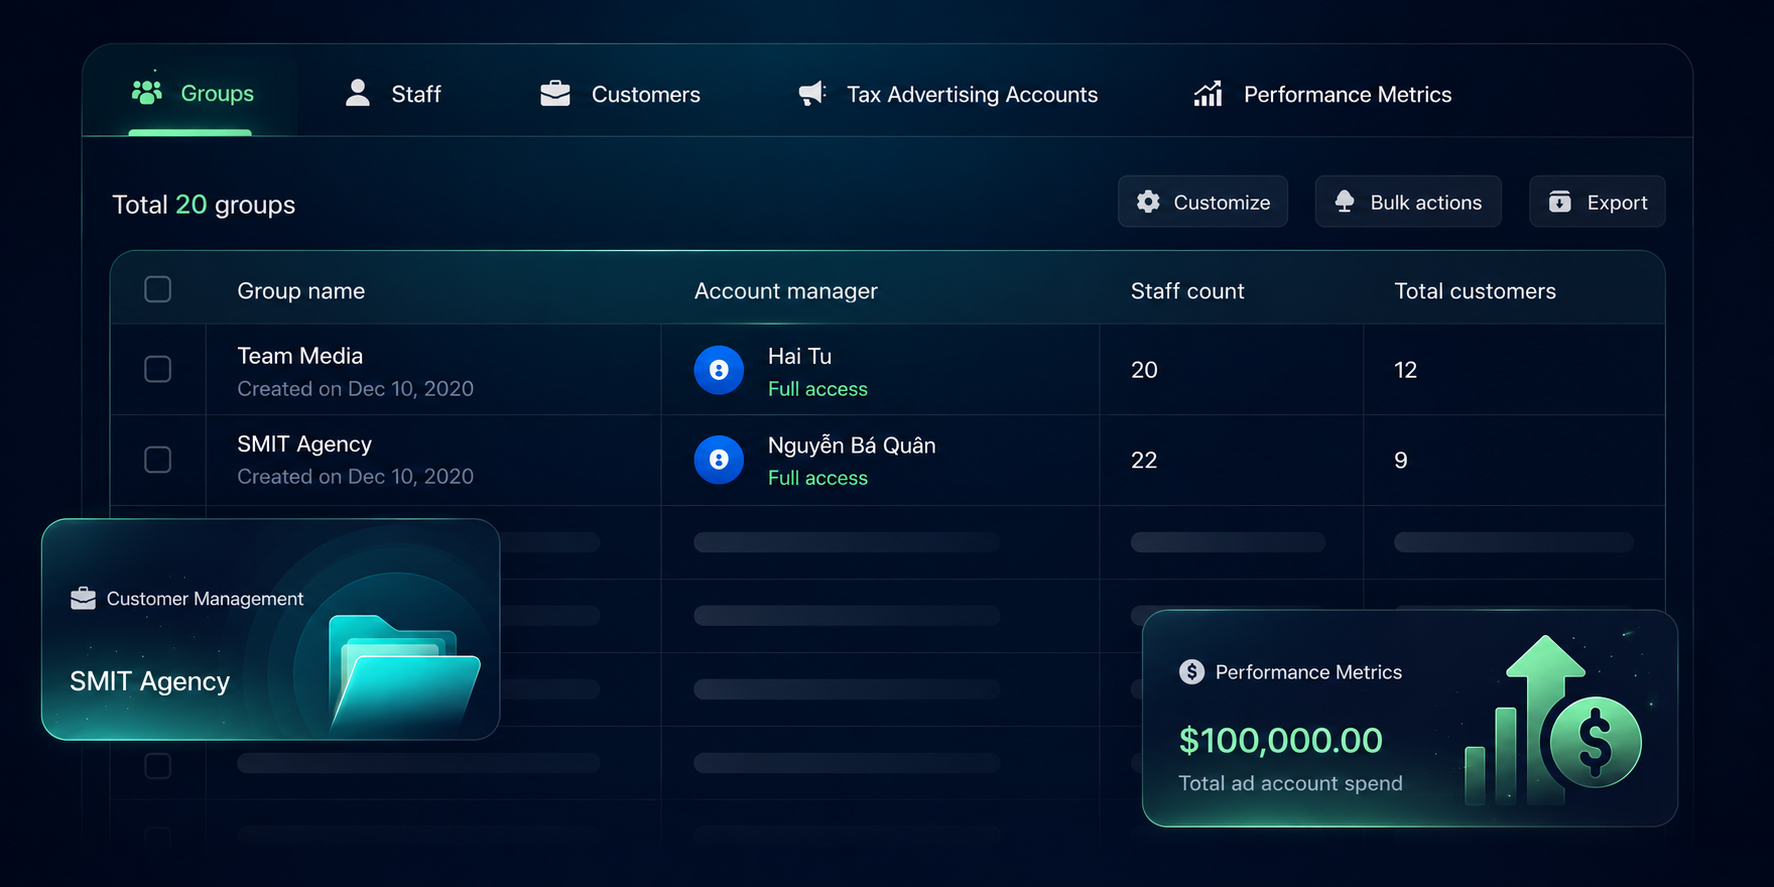Click the Customer Management card label
Screen dimensions: 1774x887
pos(205,599)
